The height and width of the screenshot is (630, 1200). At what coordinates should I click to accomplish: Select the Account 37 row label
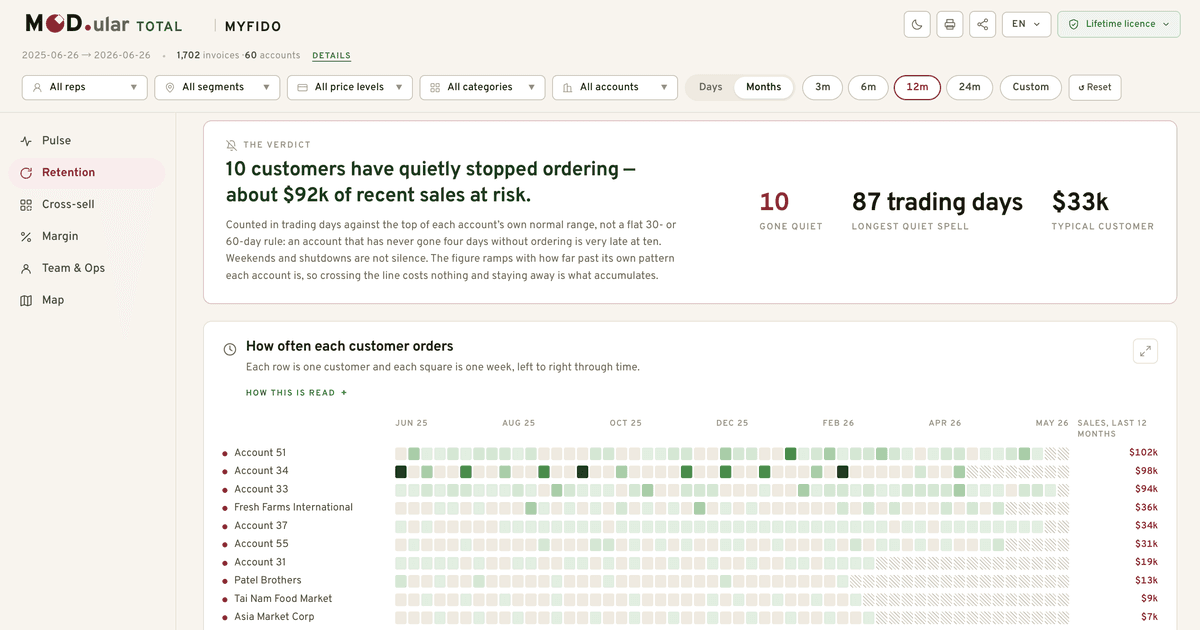pyautogui.click(x=261, y=526)
